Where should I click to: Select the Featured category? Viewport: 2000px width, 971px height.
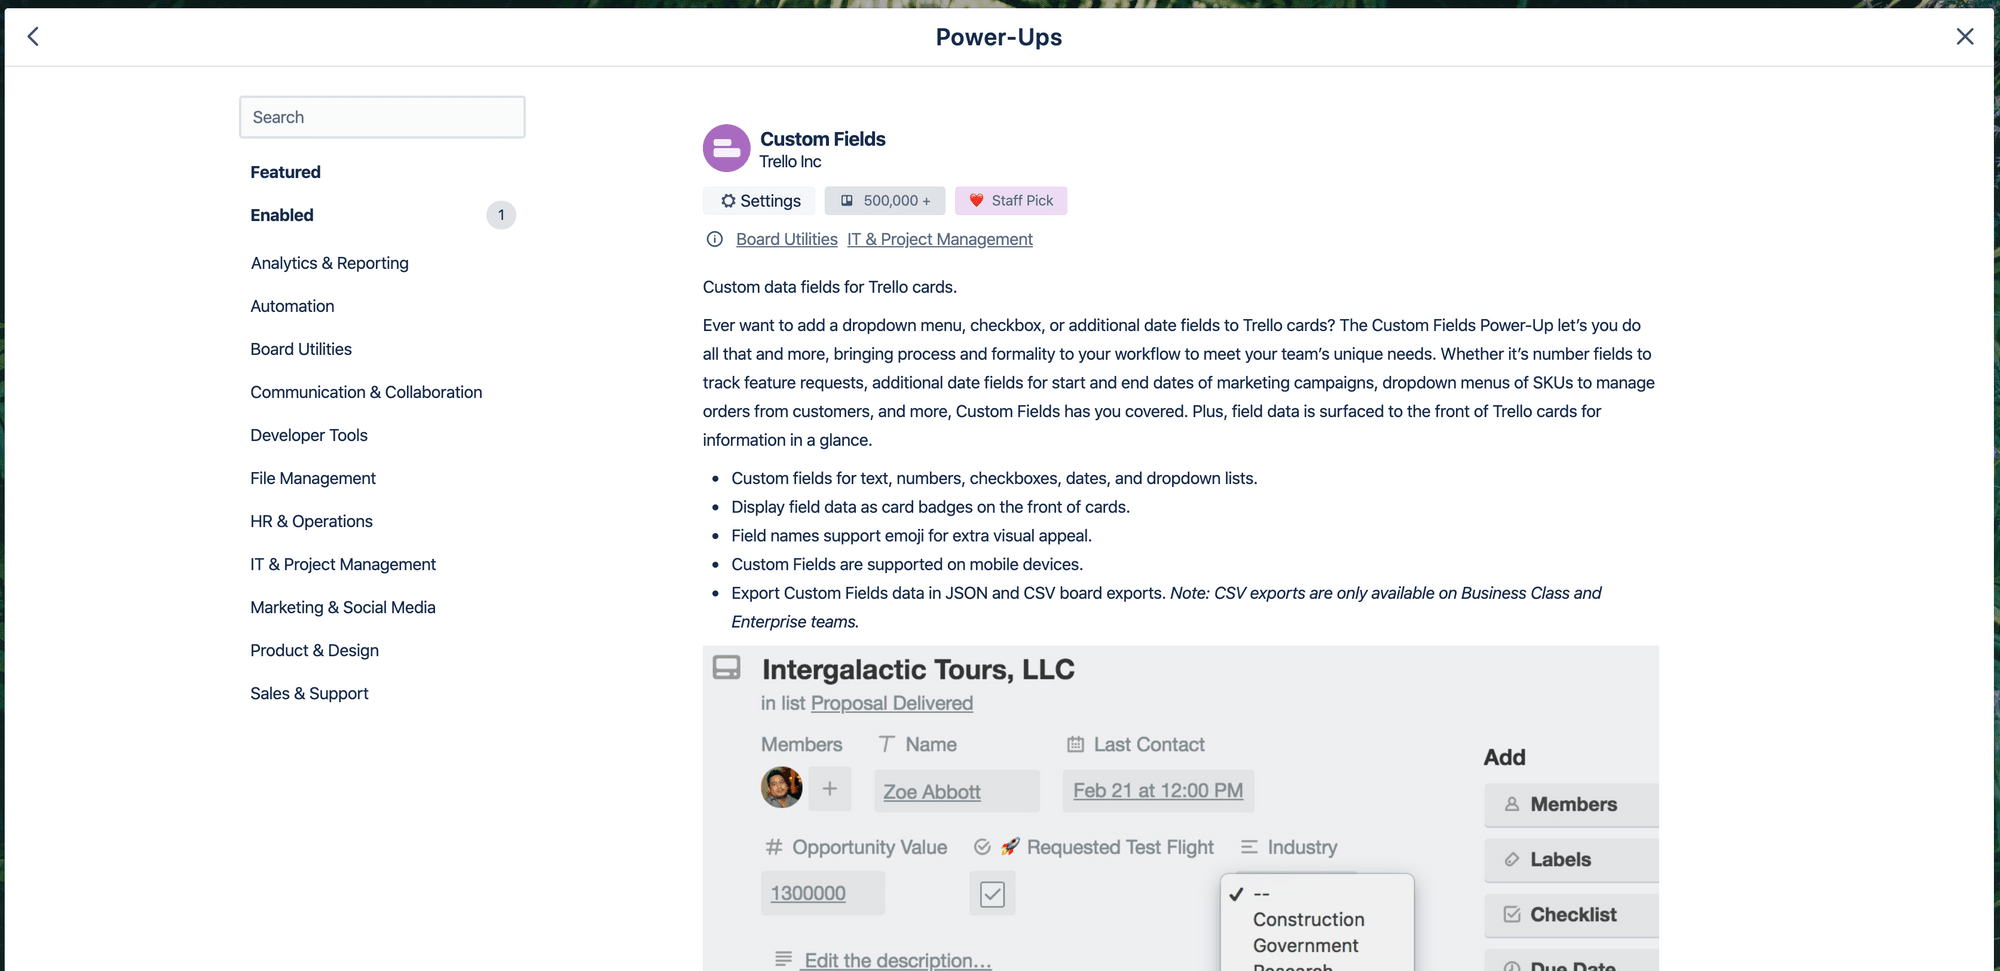(x=285, y=172)
